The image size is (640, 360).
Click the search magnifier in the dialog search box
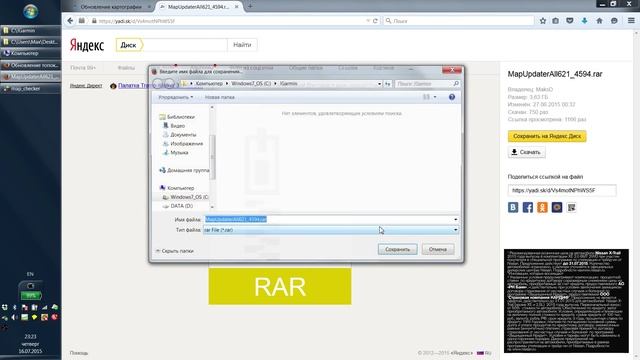(456, 84)
